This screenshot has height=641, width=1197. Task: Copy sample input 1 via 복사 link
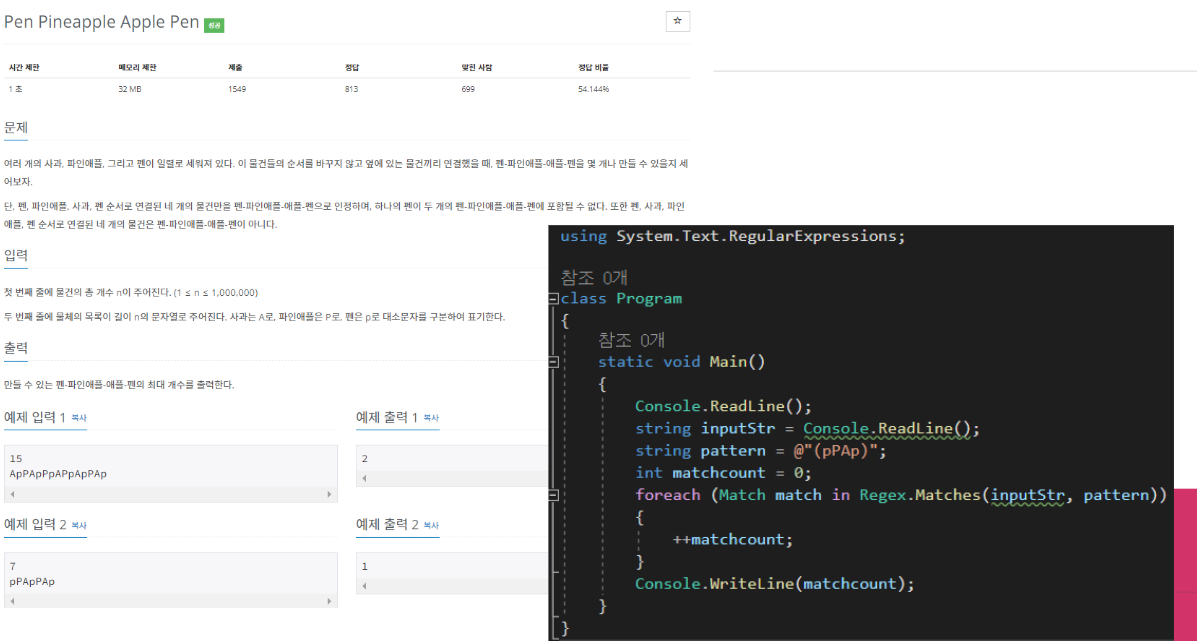(x=79, y=419)
